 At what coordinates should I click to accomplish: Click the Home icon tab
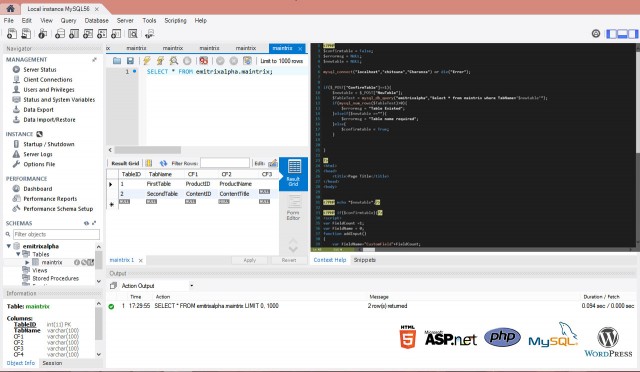click(10, 8)
